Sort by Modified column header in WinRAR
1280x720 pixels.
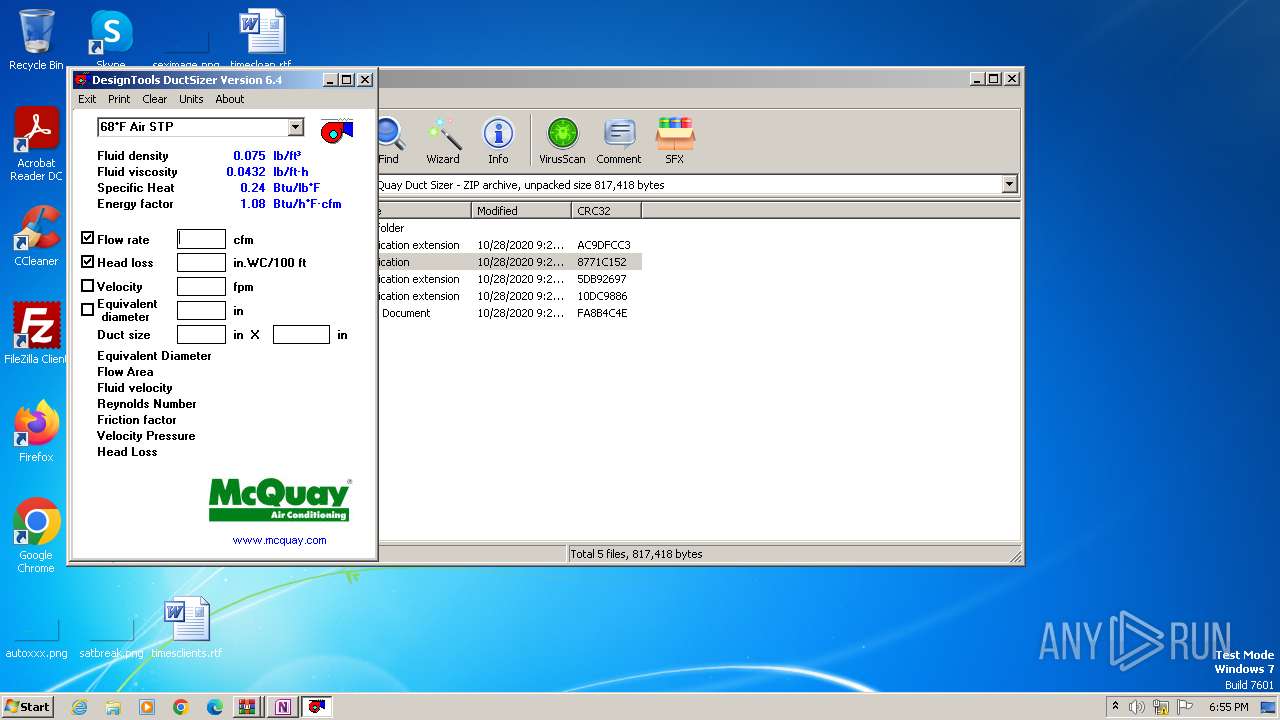coord(521,210)
